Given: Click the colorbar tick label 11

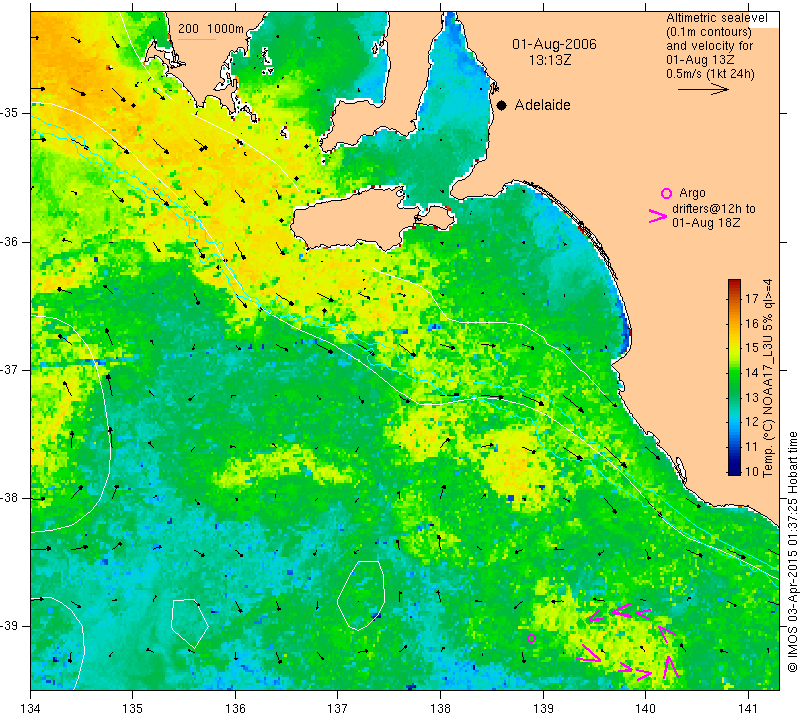Looking at the screenshot, I should 752,446.
